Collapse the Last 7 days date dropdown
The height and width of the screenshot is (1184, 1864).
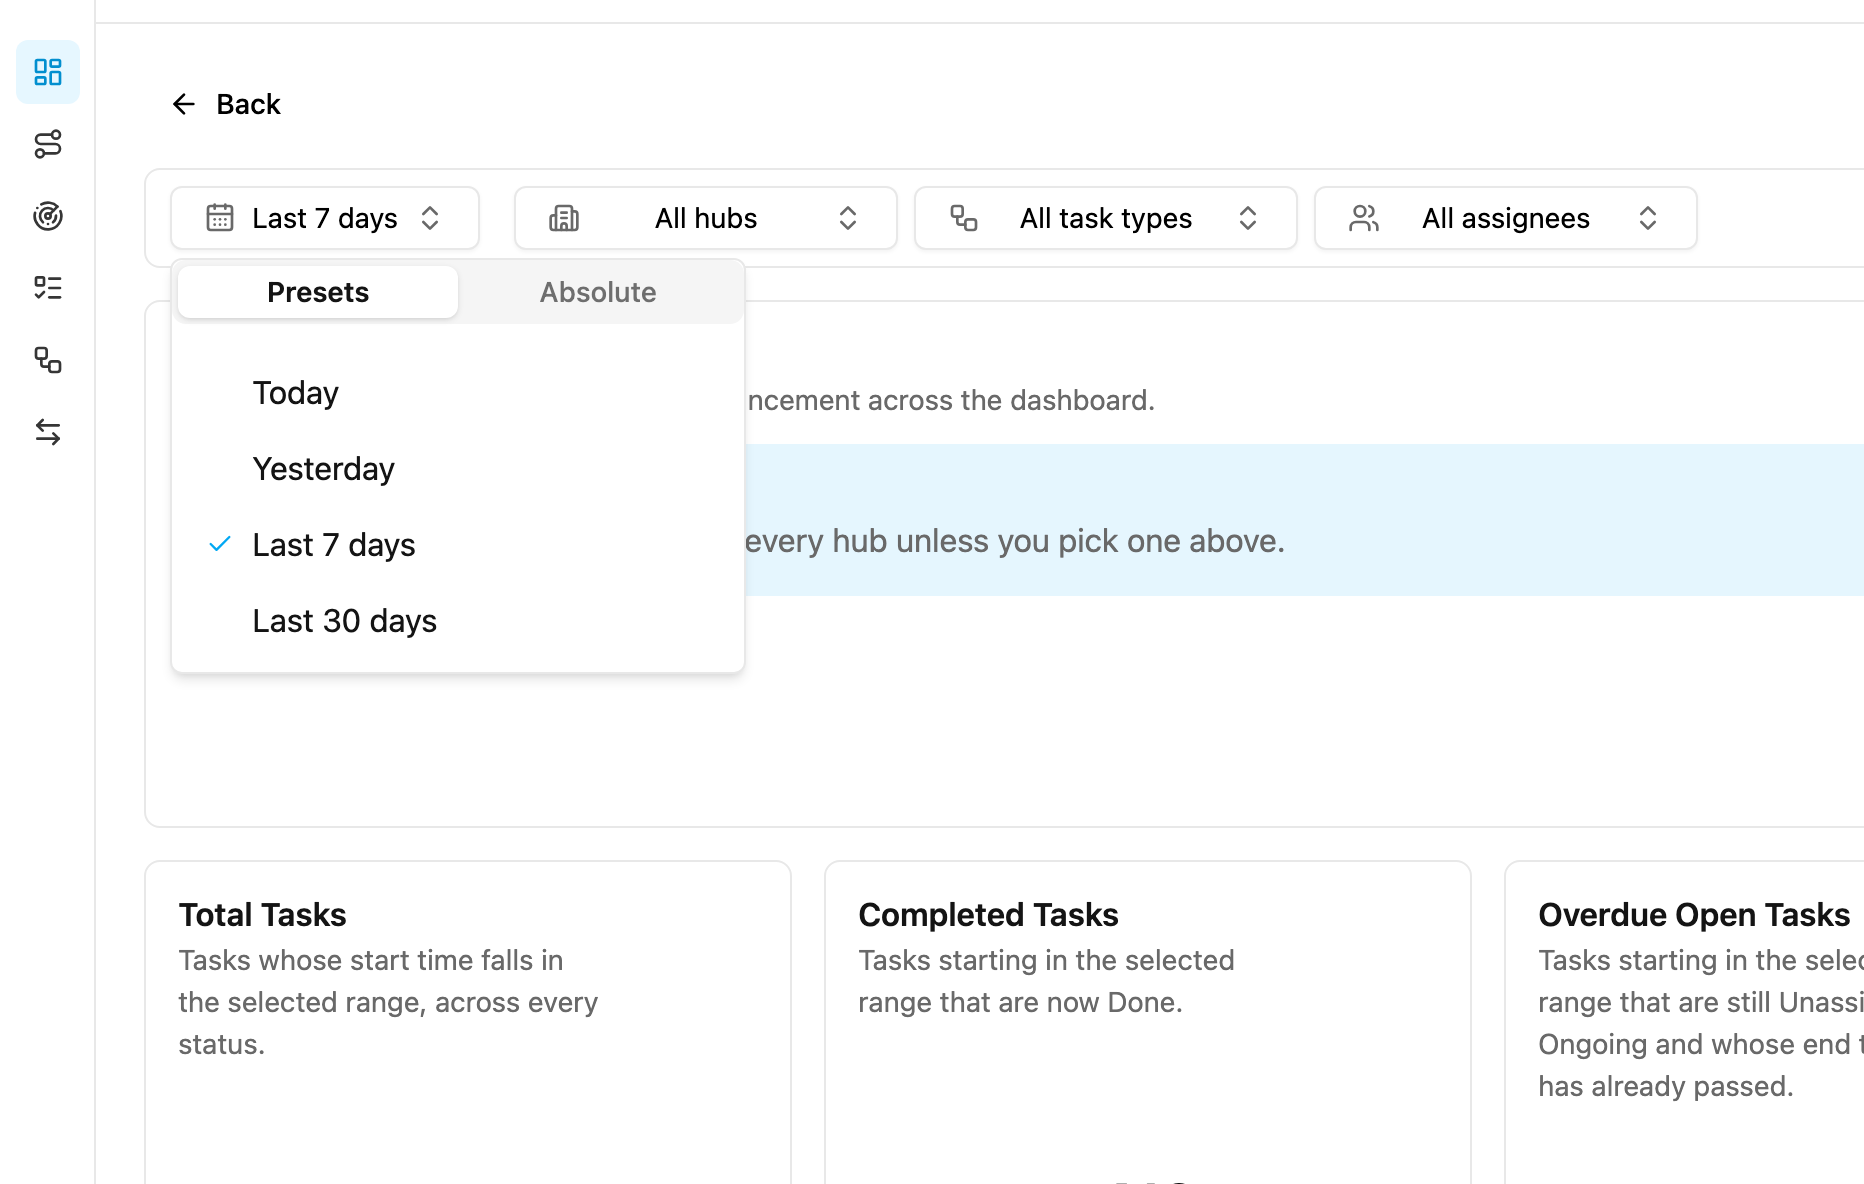click(325, 218)
